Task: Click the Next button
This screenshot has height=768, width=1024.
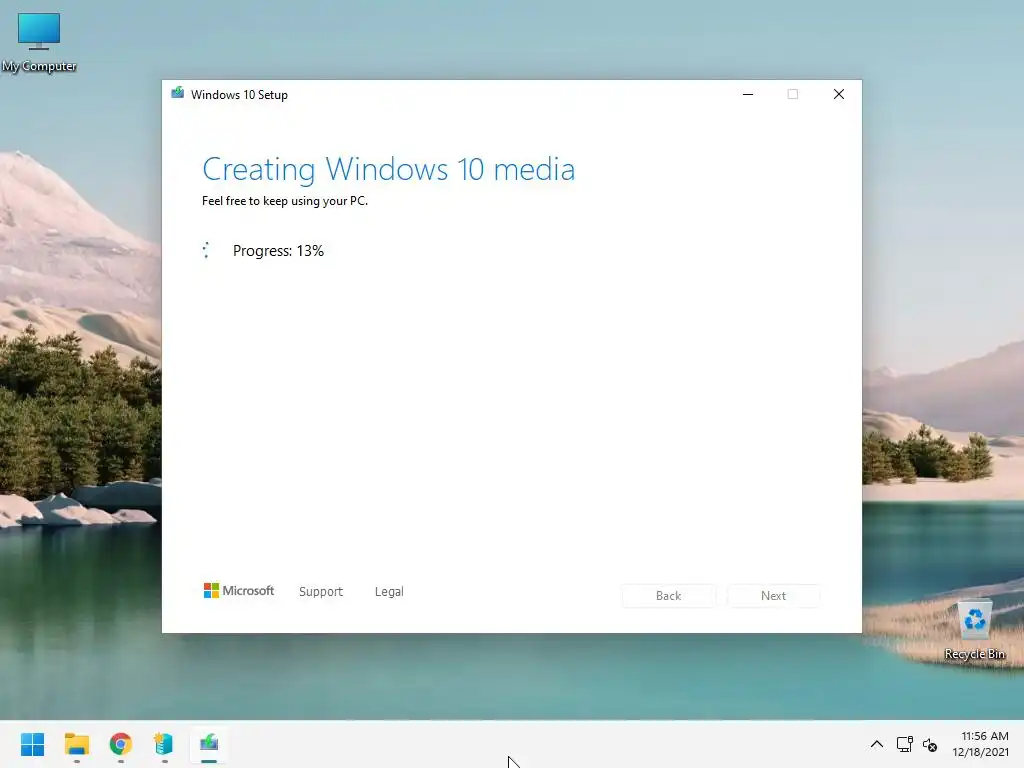Action: tap(773, 596)
